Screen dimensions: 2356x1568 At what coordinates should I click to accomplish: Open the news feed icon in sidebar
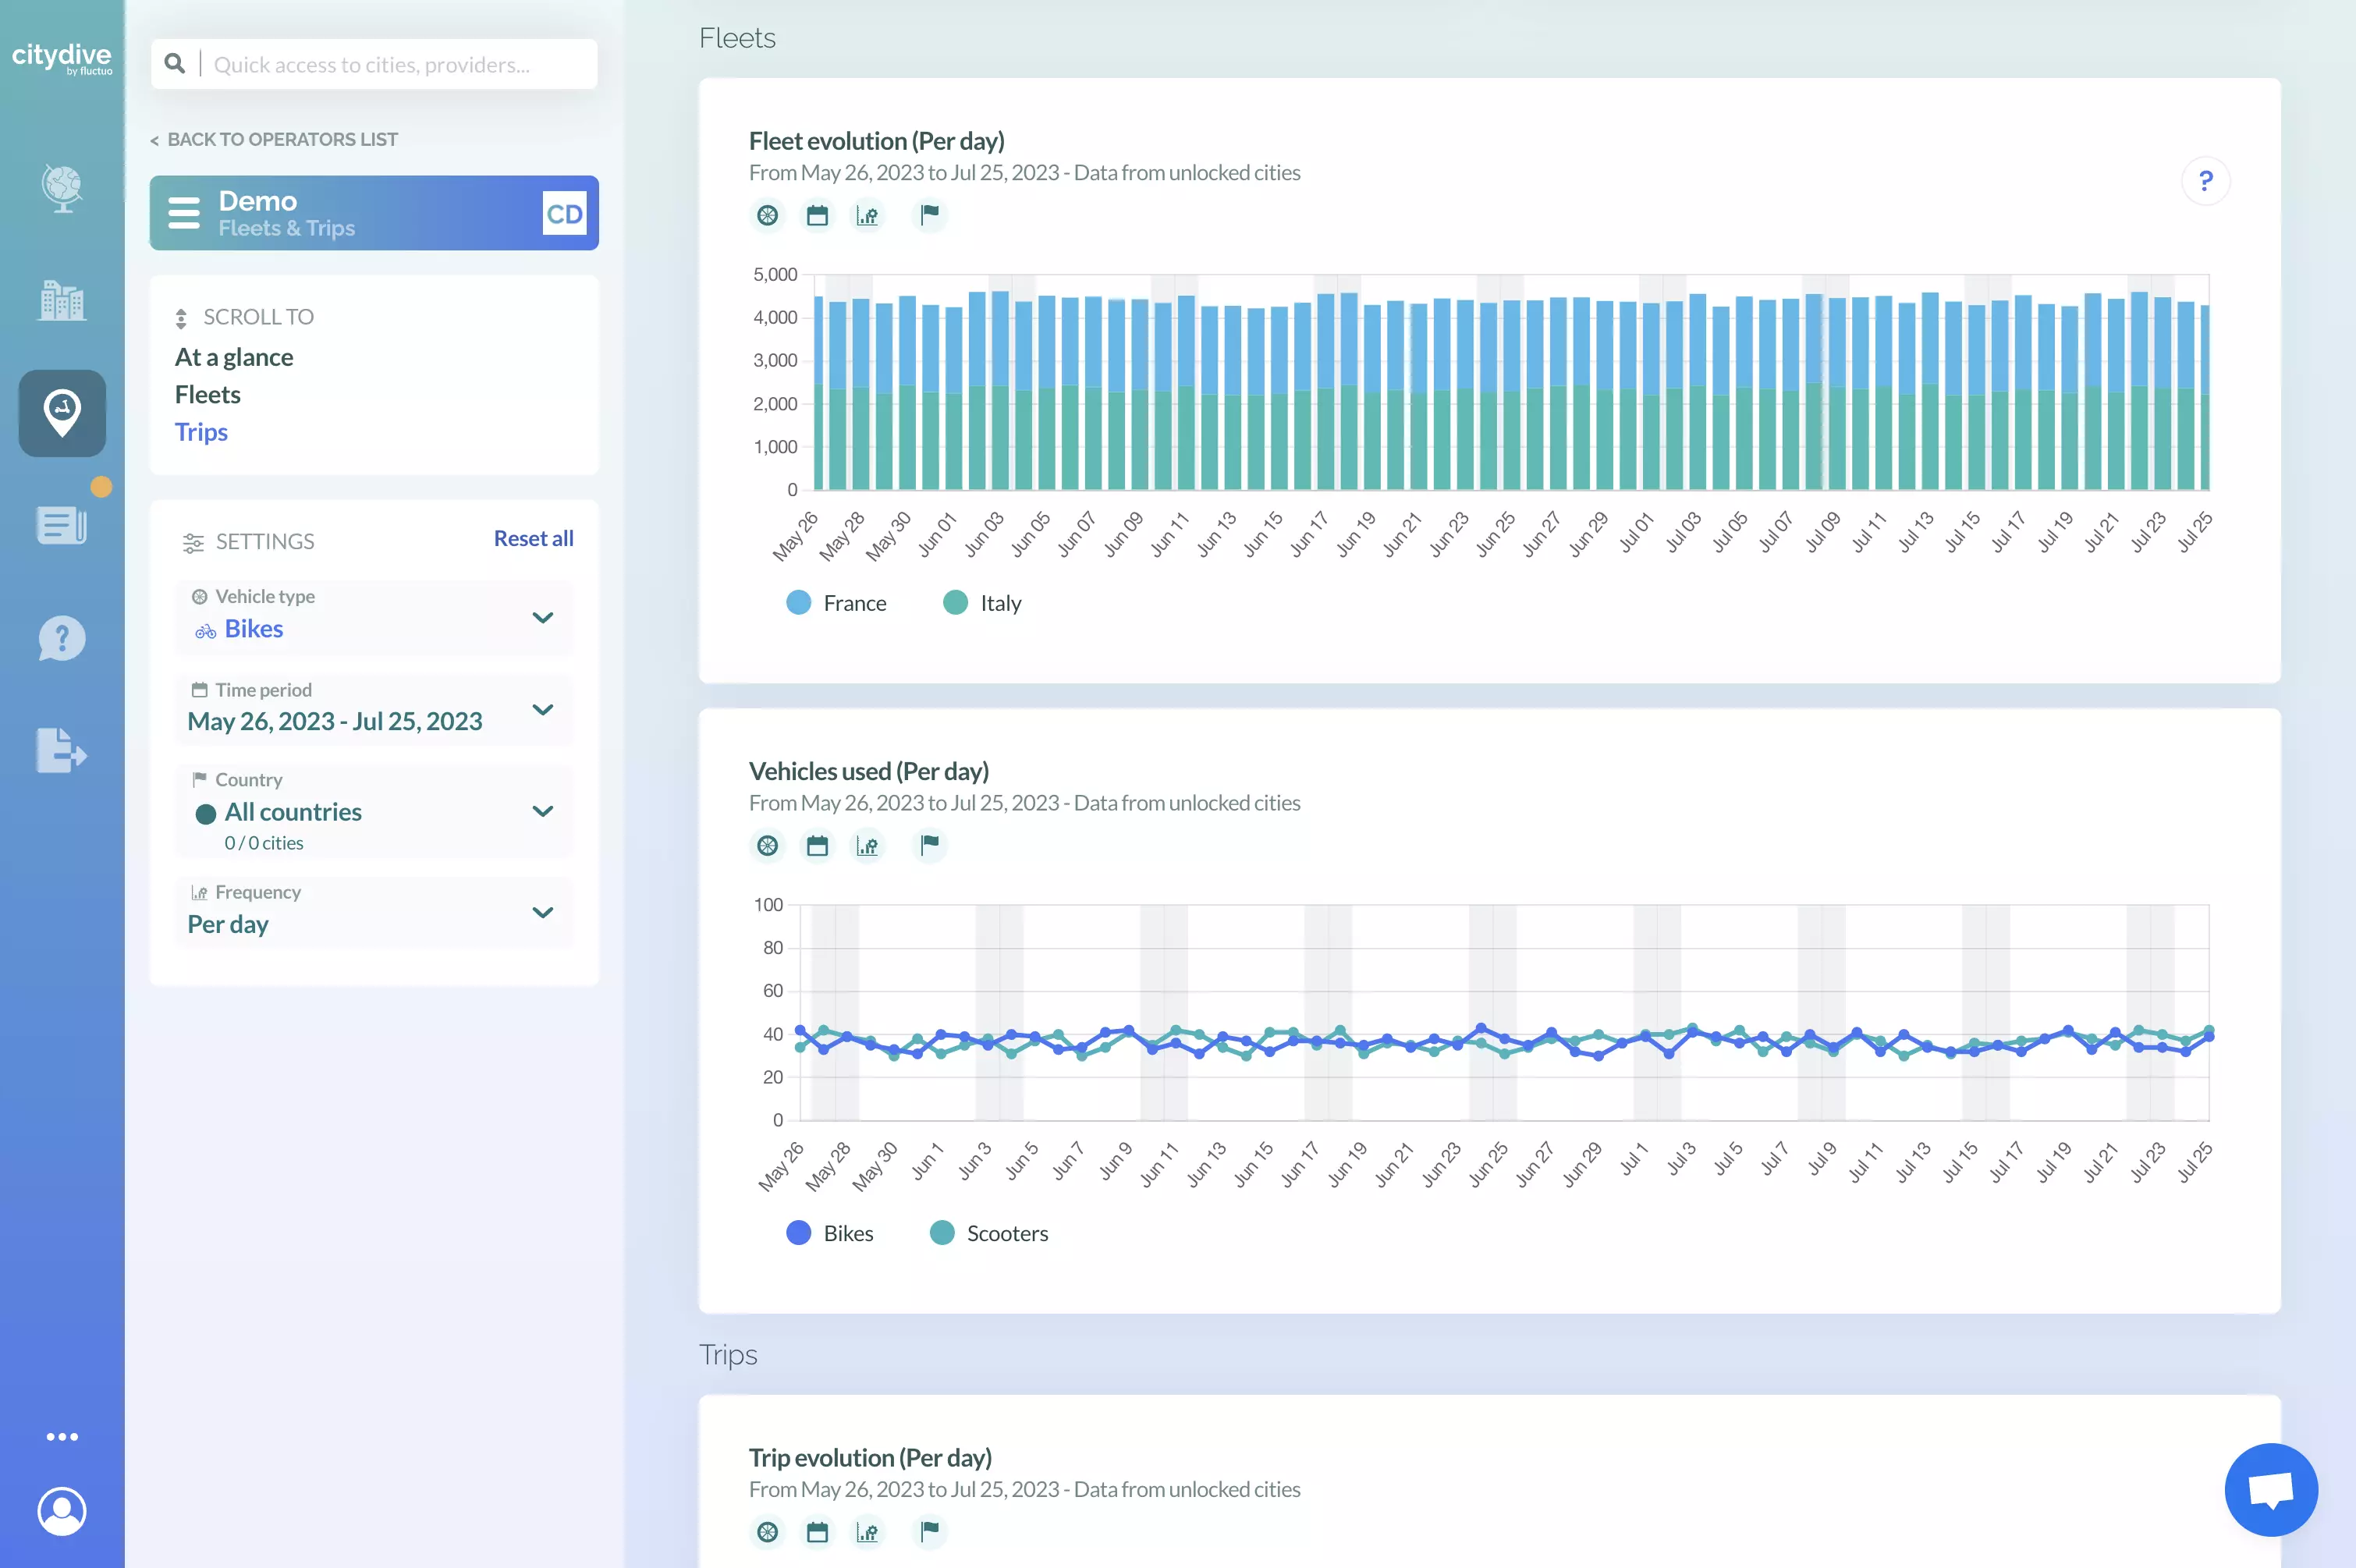tap(62, 524)
